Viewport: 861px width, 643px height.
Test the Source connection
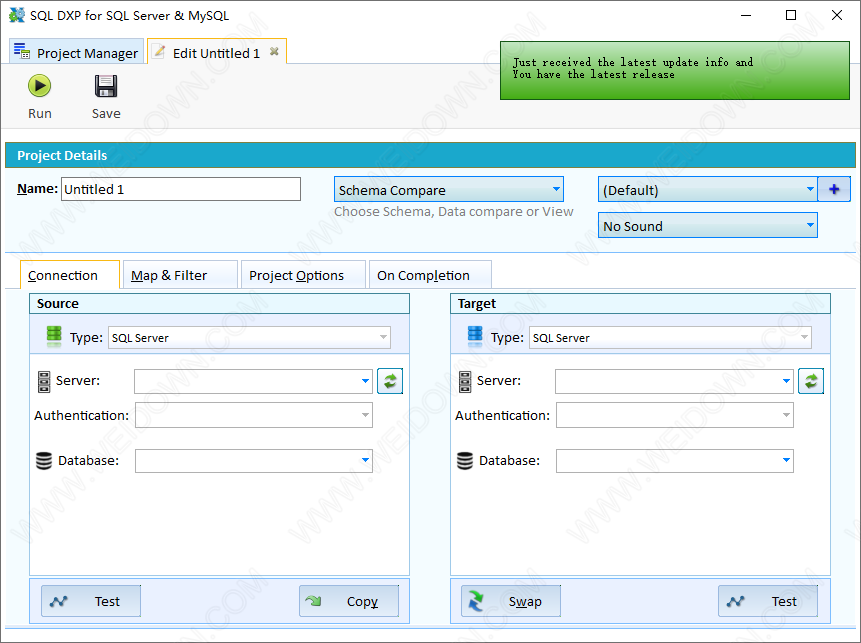pos(91,601)
